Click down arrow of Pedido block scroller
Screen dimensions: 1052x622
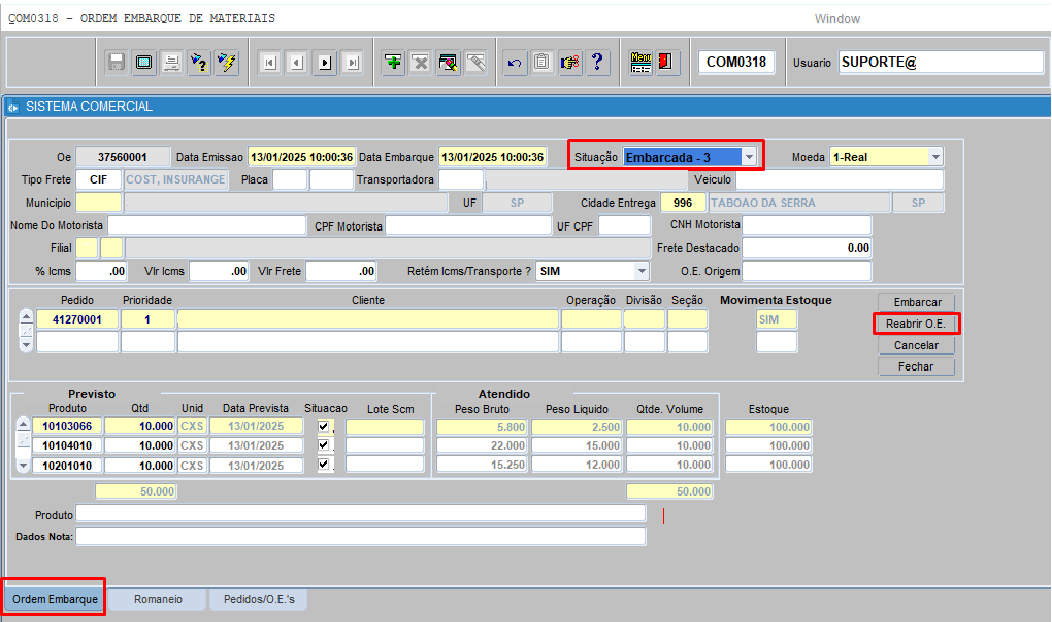[x=26, y=345]
